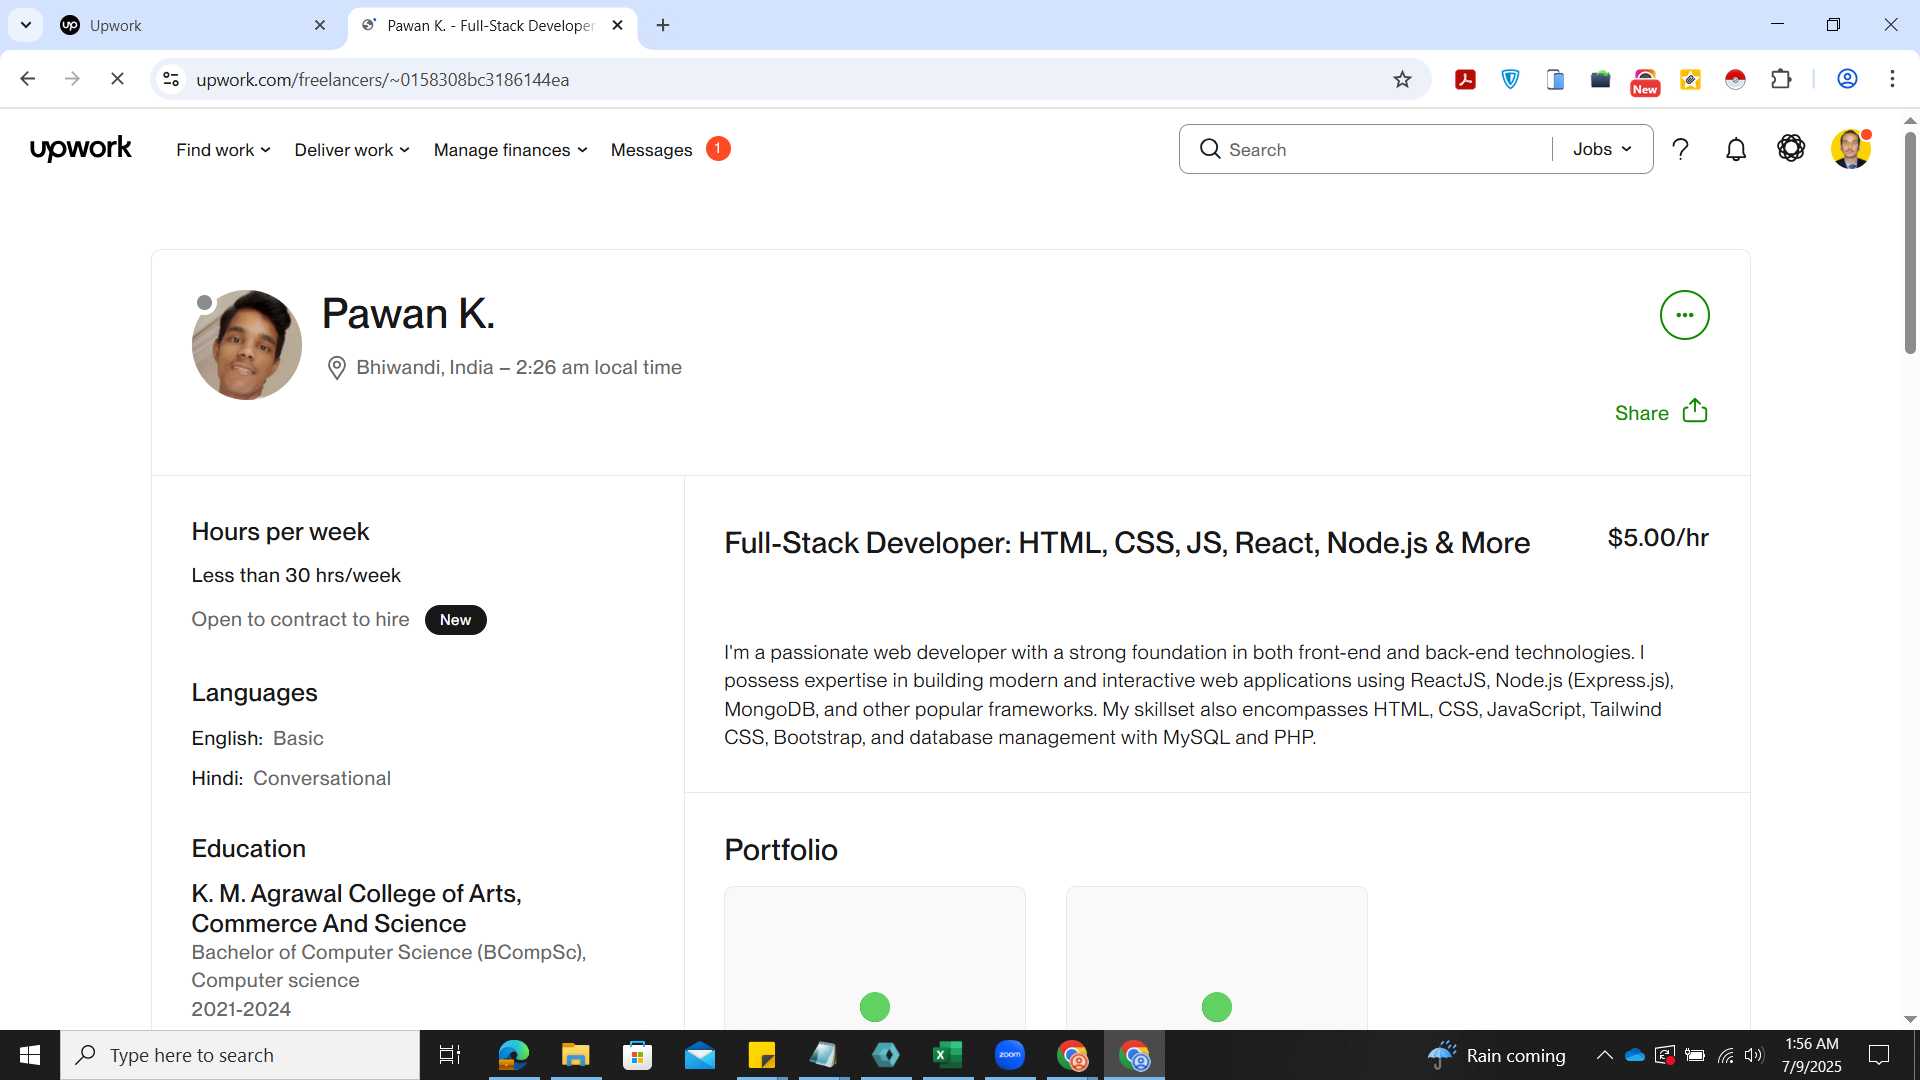Select the Pawan K. Full-Stack Developer tab
1920x1080 pixels.
[492, 25]
